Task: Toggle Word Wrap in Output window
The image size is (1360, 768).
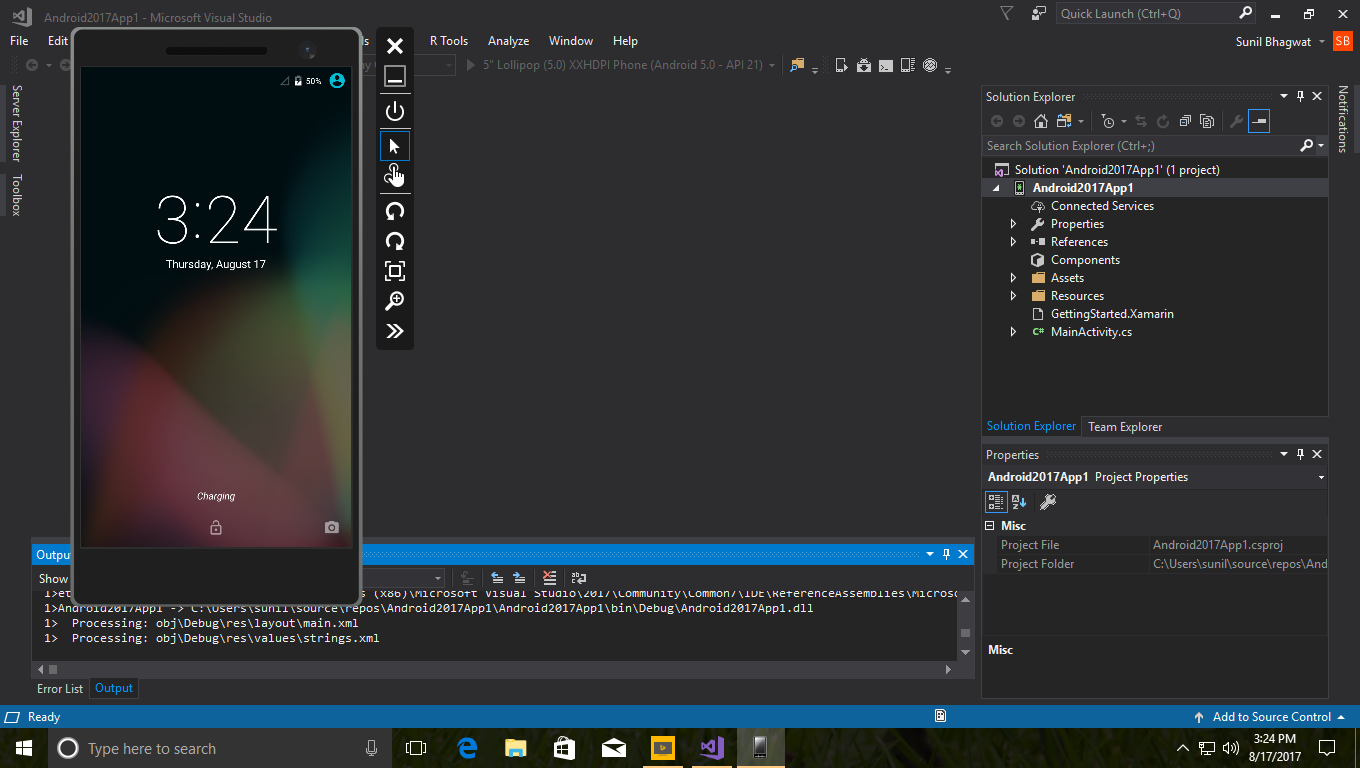Action: pos(579,578)
